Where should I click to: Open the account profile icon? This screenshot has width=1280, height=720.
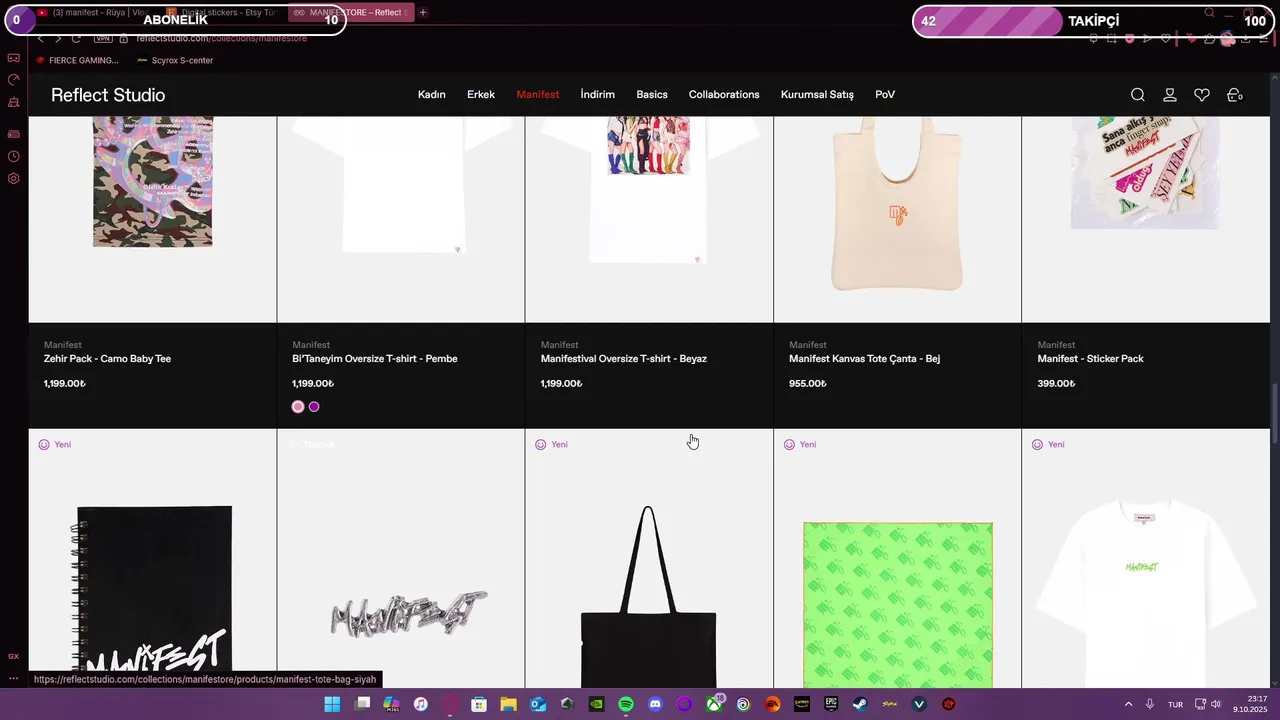[1170, 95]
